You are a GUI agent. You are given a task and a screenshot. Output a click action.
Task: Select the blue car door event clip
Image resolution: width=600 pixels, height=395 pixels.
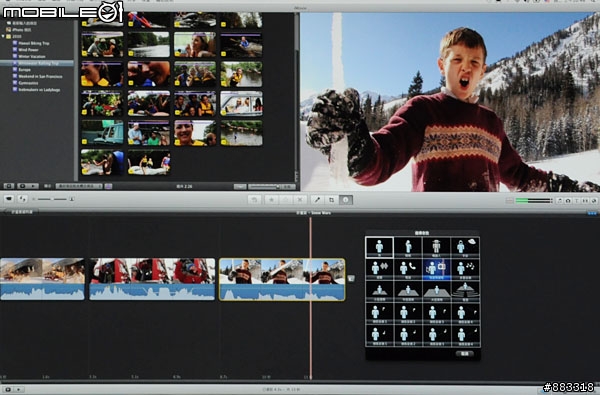click(x=102, y=133)
